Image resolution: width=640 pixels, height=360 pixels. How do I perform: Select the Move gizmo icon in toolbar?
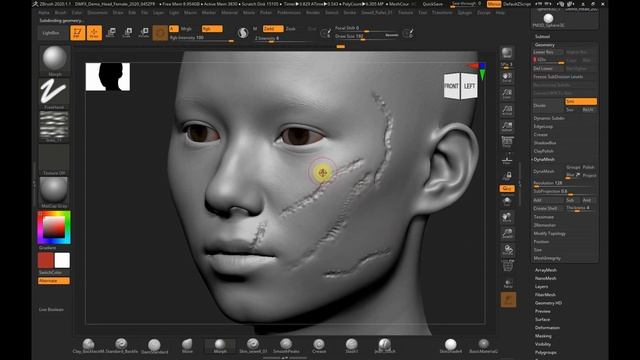(110, 33)
